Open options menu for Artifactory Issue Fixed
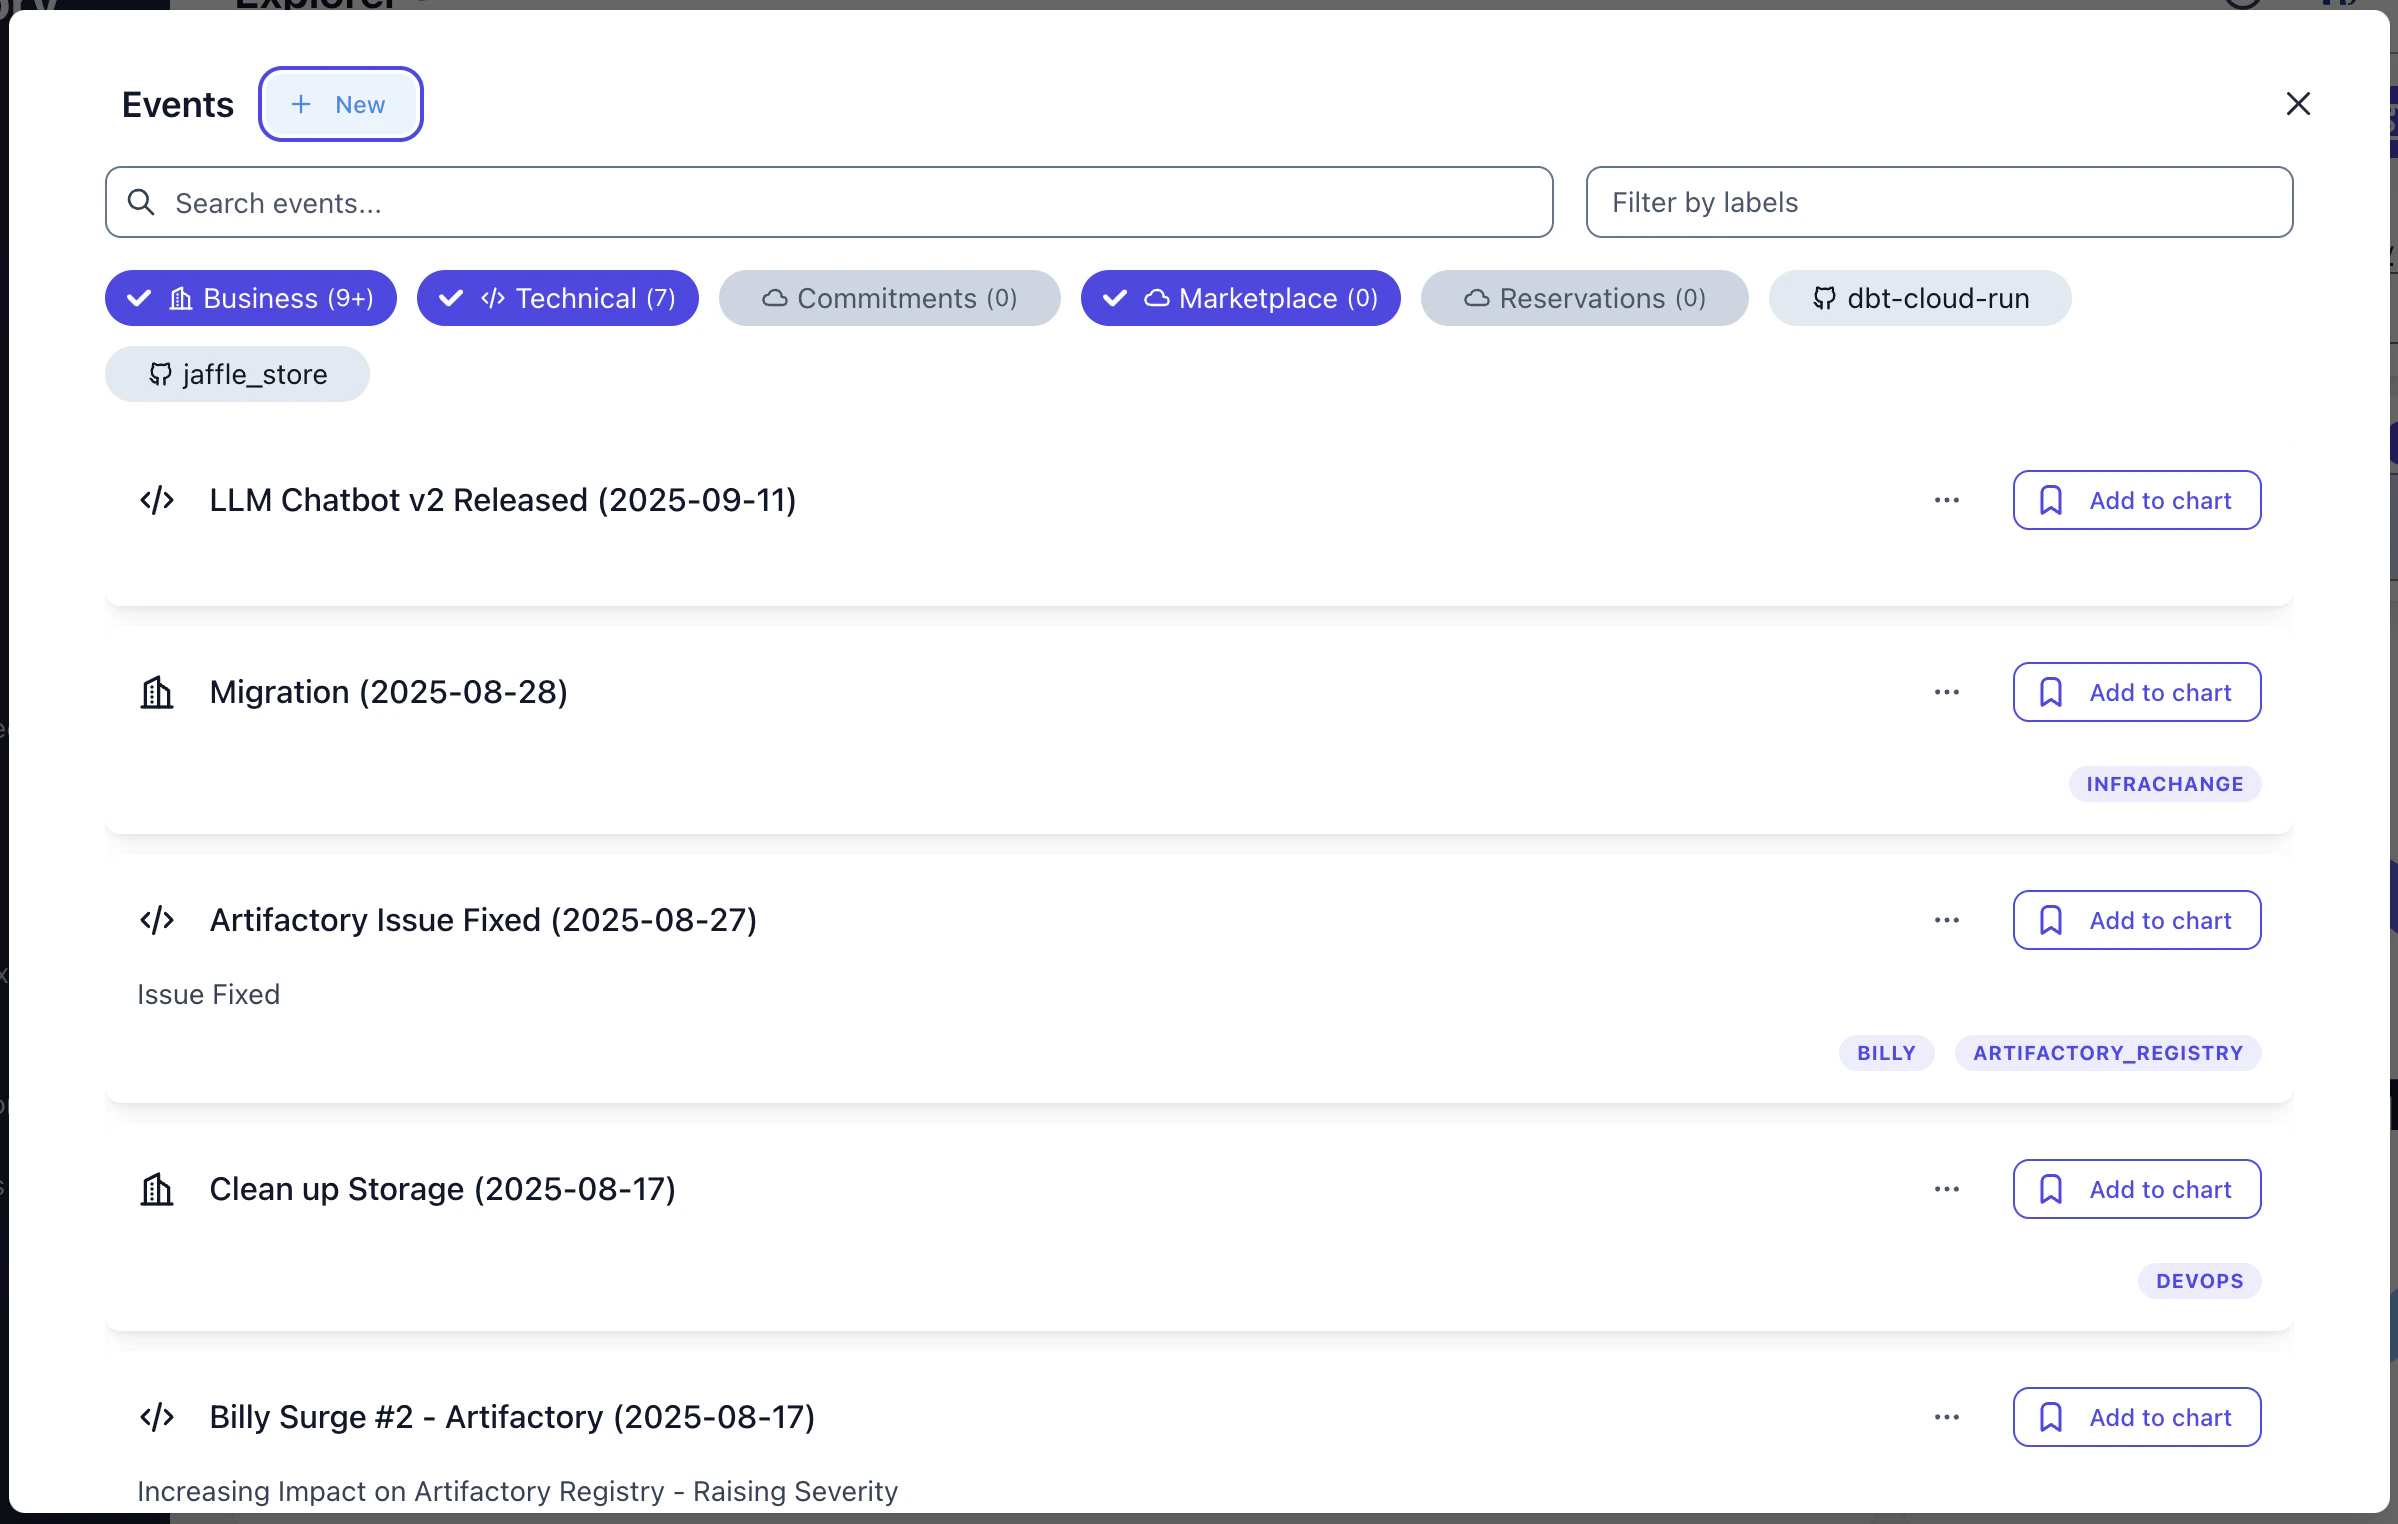 [x=1946, y=920]
